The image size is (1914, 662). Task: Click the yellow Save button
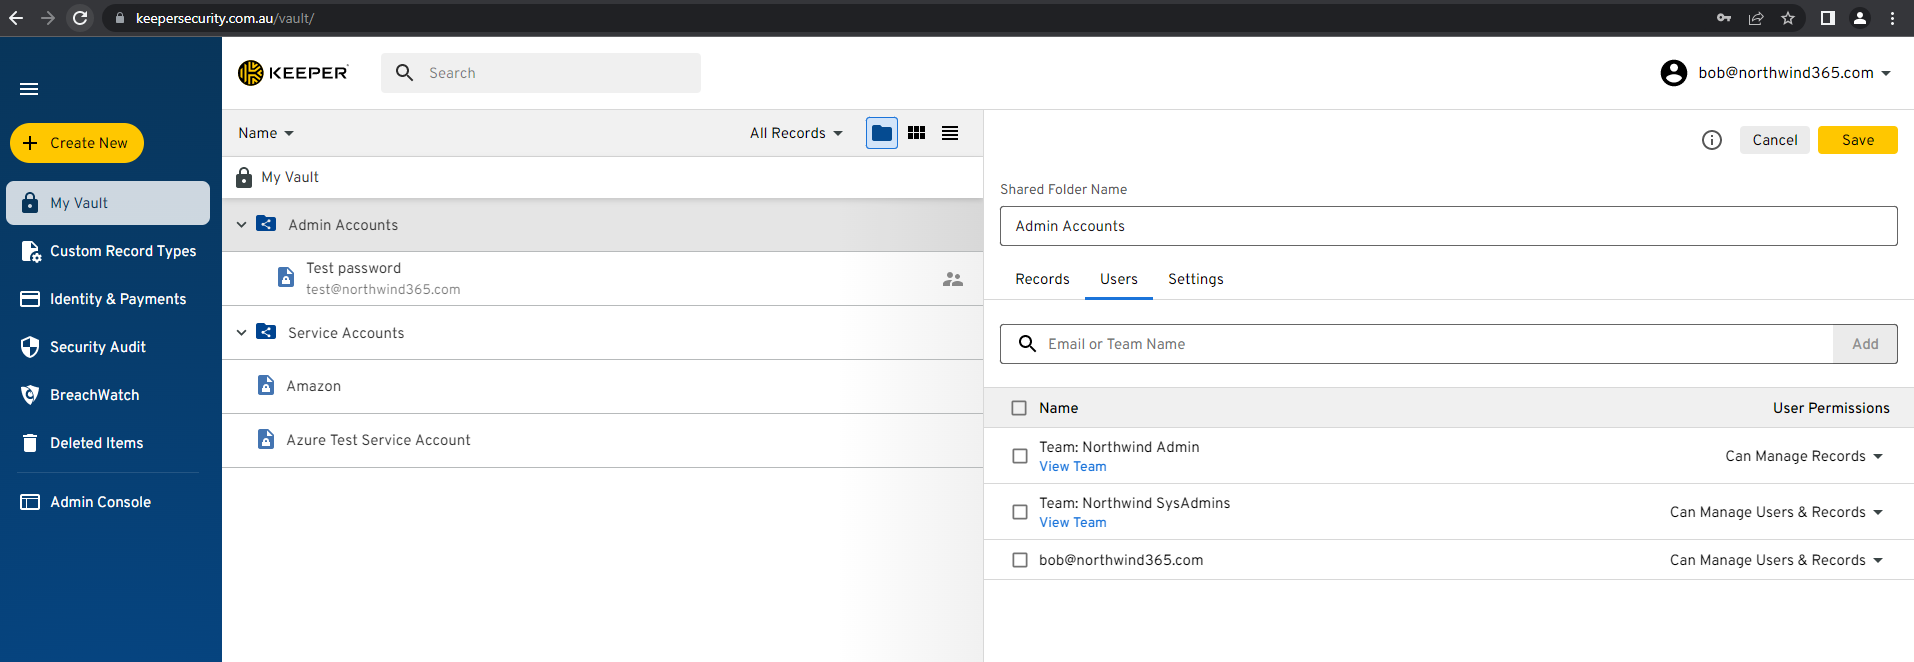click(x=1857, y=140)
